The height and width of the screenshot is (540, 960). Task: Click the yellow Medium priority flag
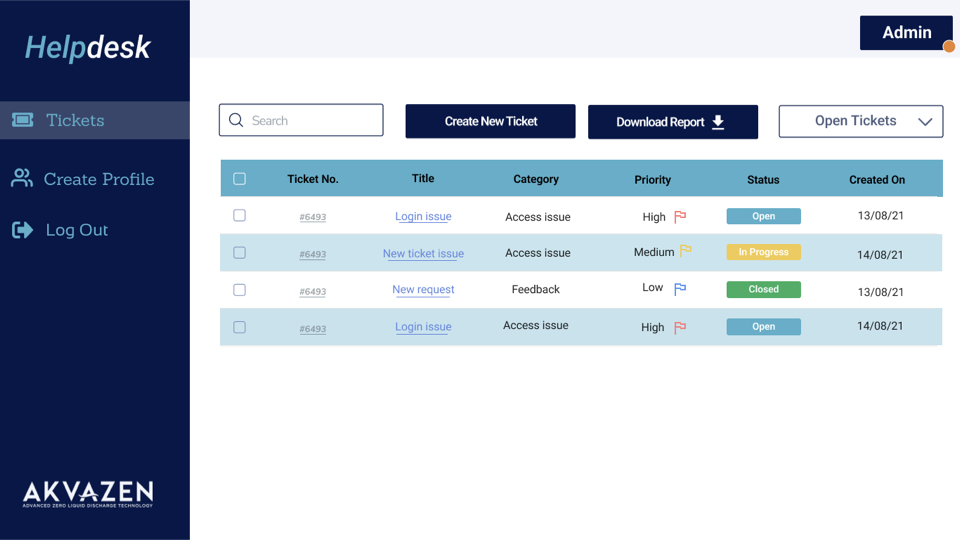coord(686,251)
